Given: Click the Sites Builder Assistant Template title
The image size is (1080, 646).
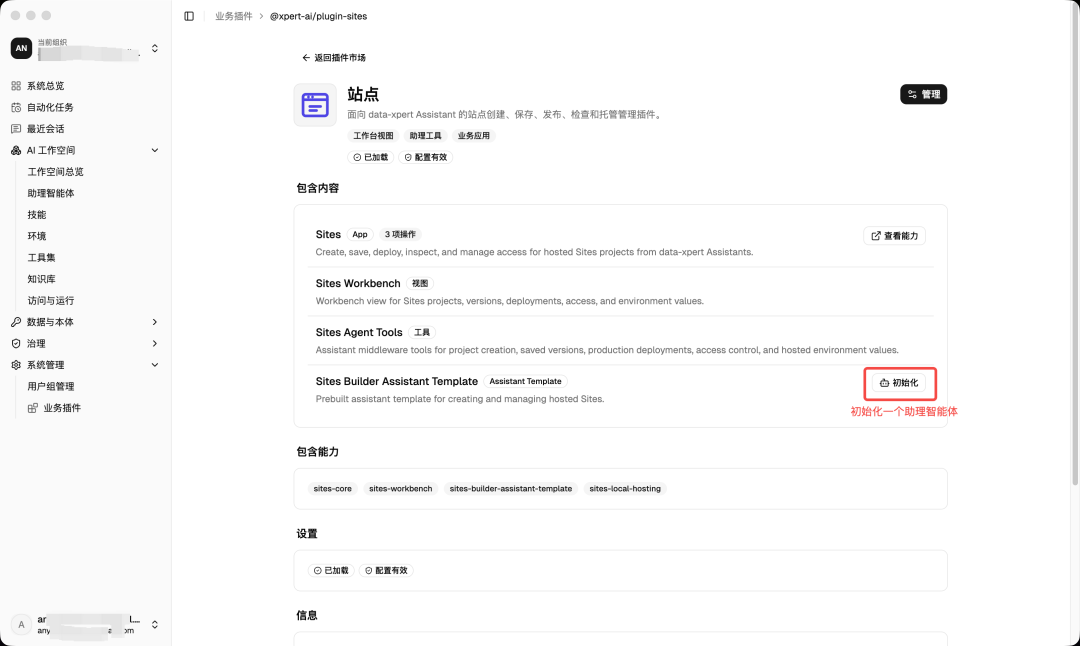Looking at the screenshot, I should click(397, 382).
